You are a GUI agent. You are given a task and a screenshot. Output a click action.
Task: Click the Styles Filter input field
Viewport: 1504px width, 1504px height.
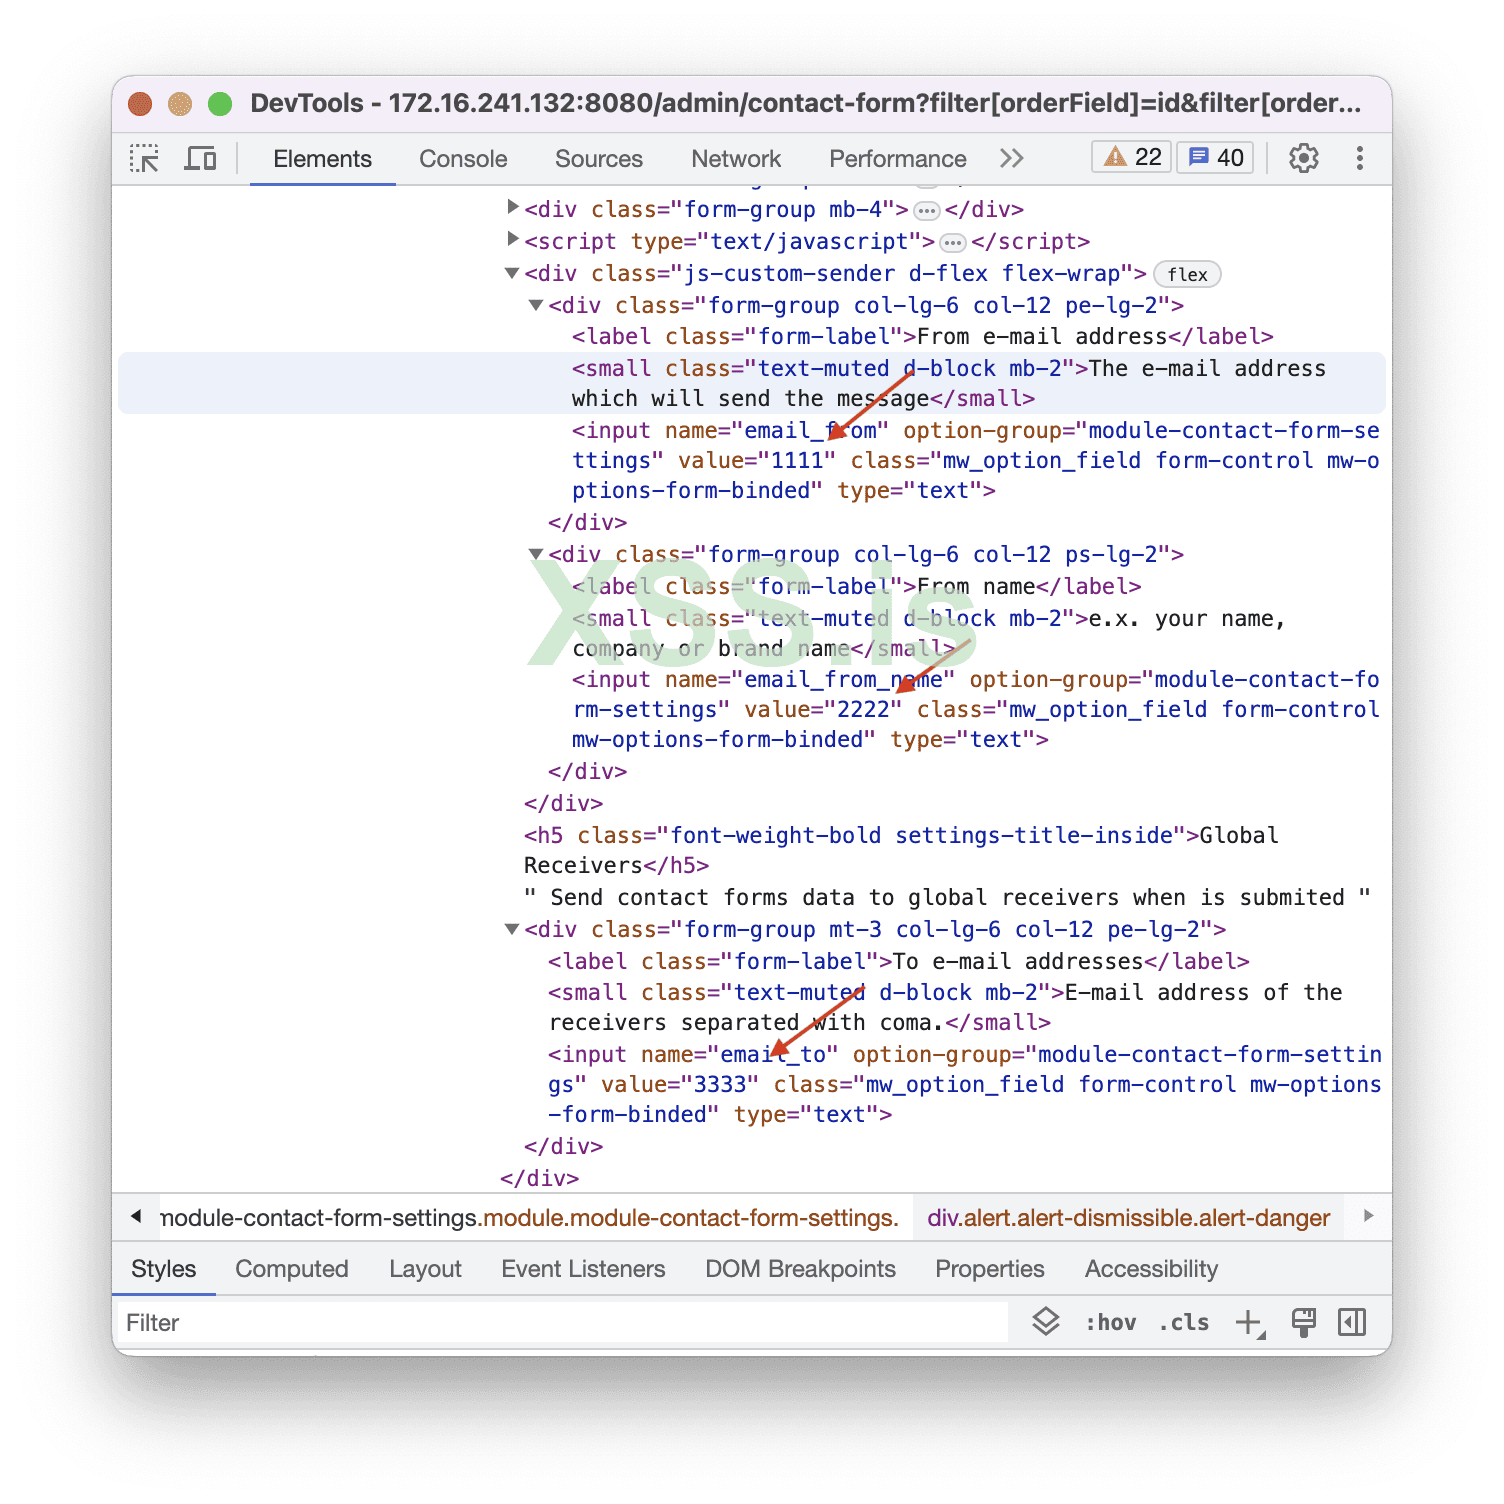pos(564,1323)
